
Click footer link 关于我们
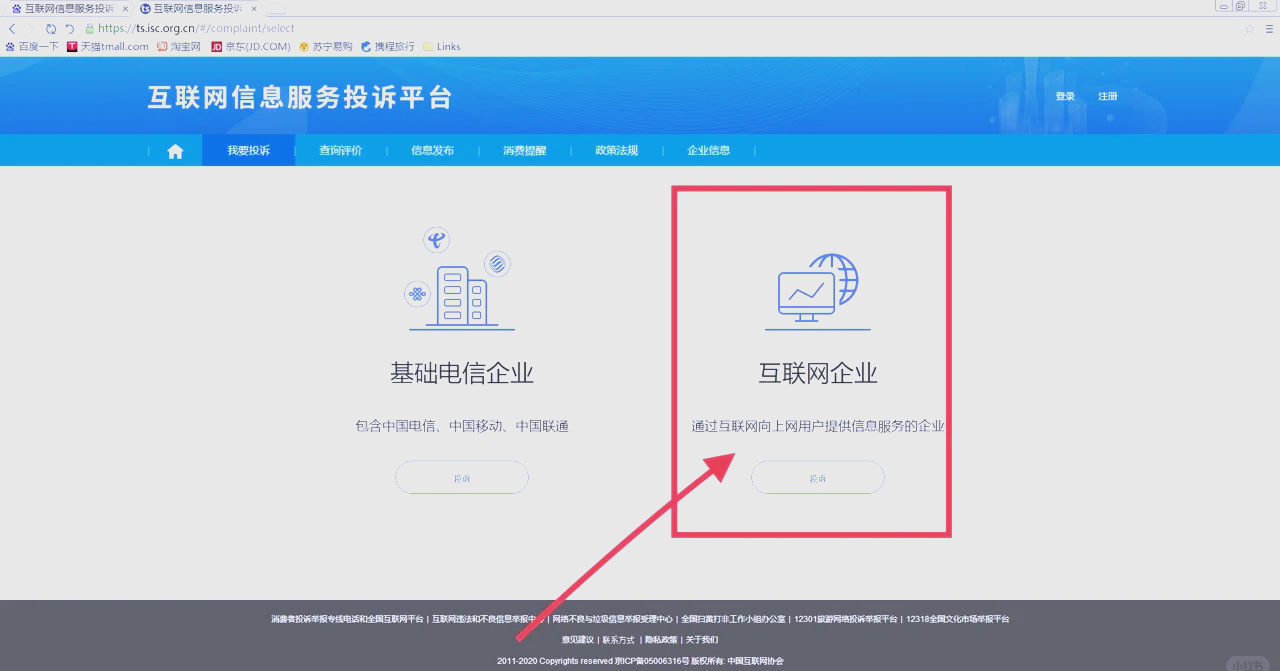[x=702, y=640]
